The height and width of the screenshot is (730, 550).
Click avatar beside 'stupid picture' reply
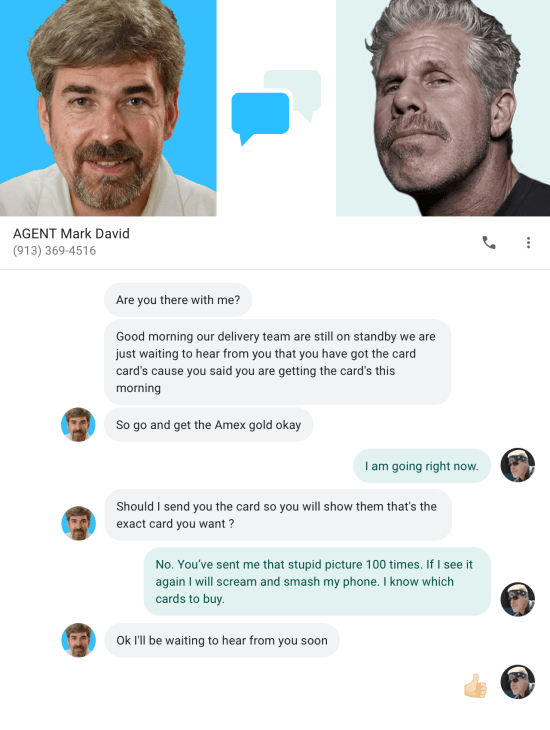point(517,599)
